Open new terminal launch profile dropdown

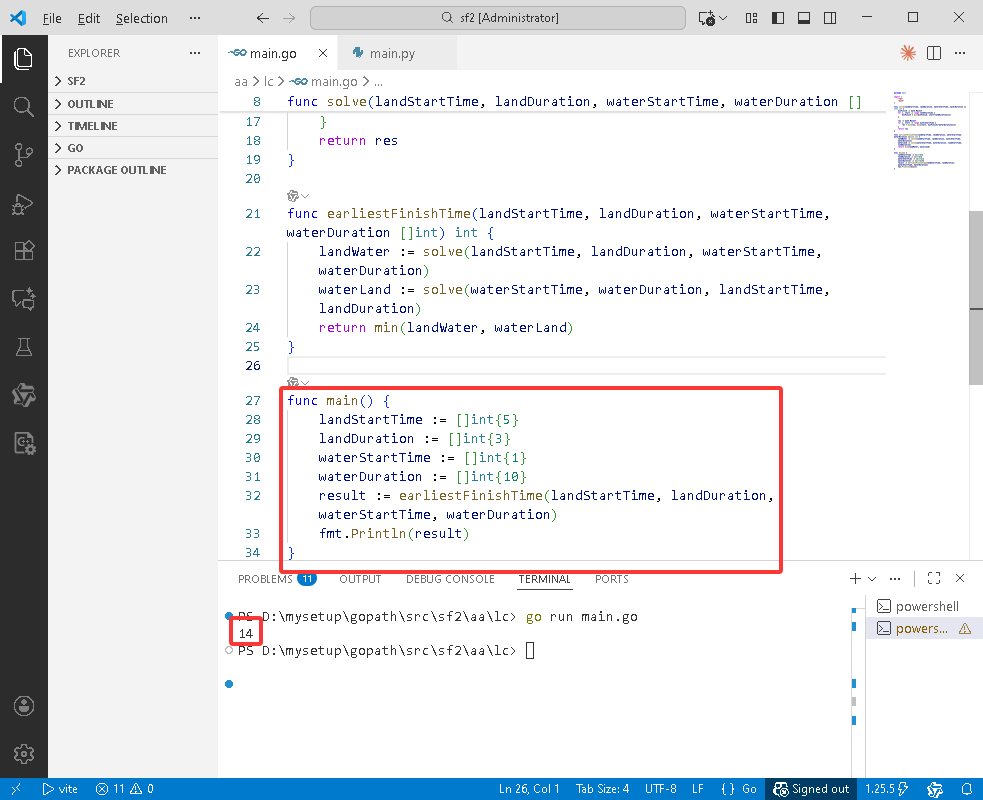[x=872, y=578]
